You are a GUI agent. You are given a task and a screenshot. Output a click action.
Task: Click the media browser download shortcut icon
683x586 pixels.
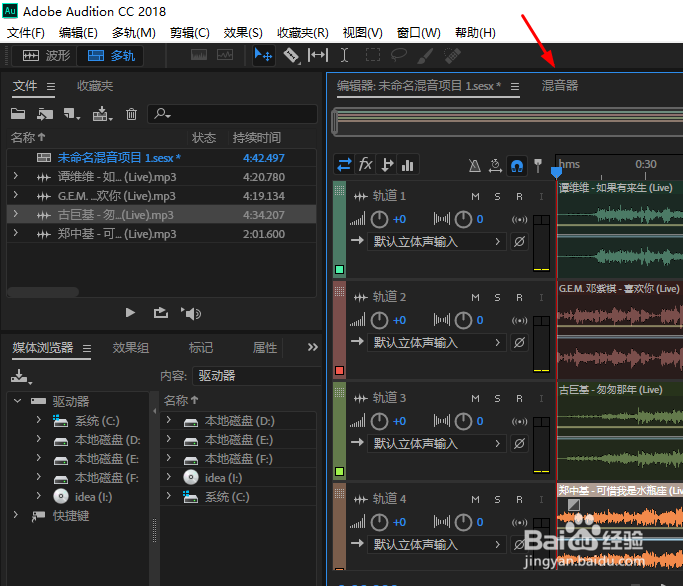coord(21,376)
